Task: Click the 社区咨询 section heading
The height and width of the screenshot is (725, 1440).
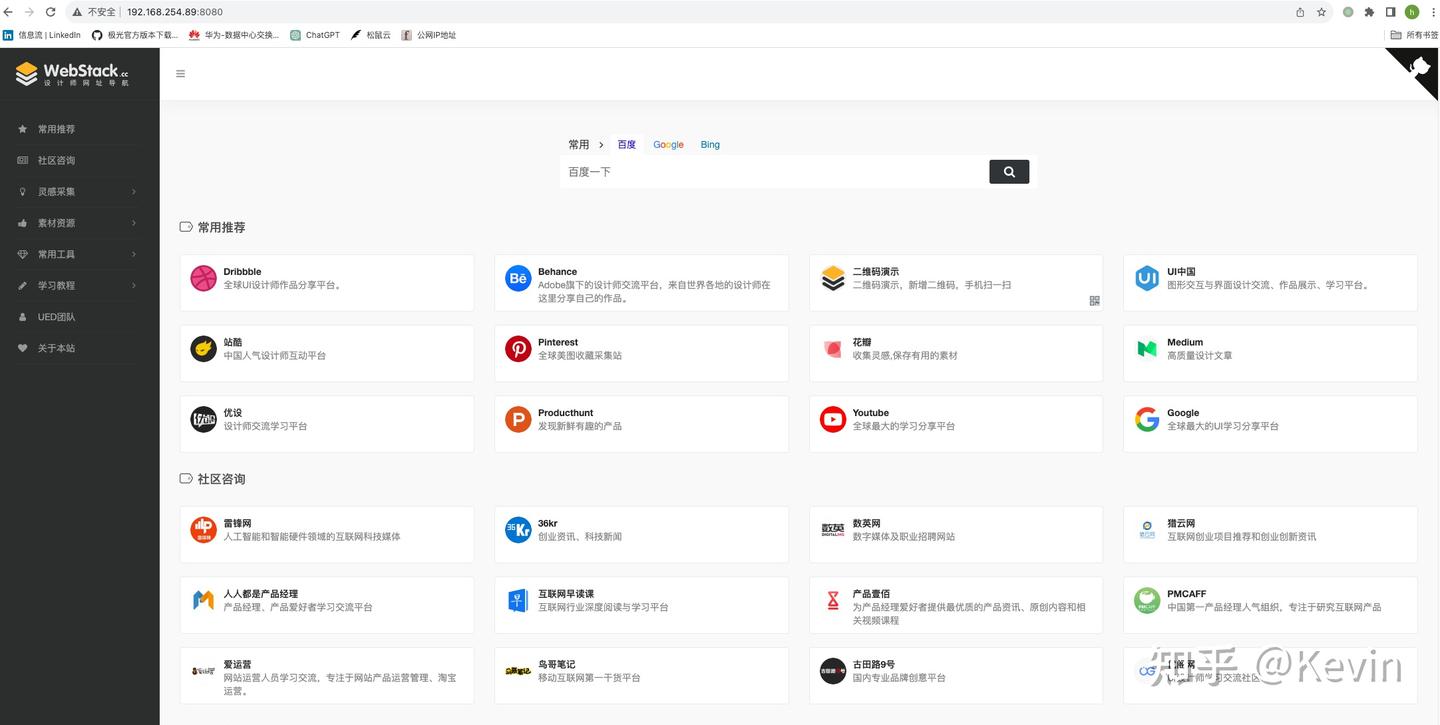Action: (221, 479)
